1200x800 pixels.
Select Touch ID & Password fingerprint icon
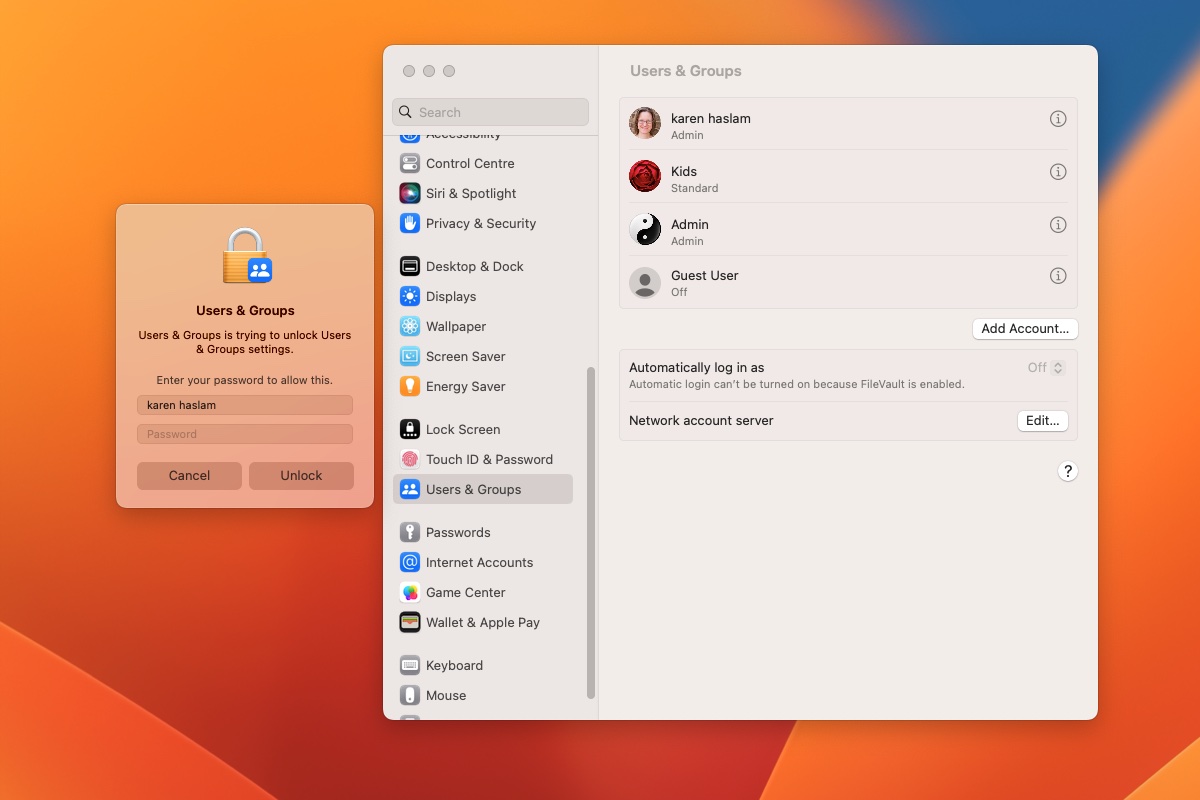click(410, 459)
